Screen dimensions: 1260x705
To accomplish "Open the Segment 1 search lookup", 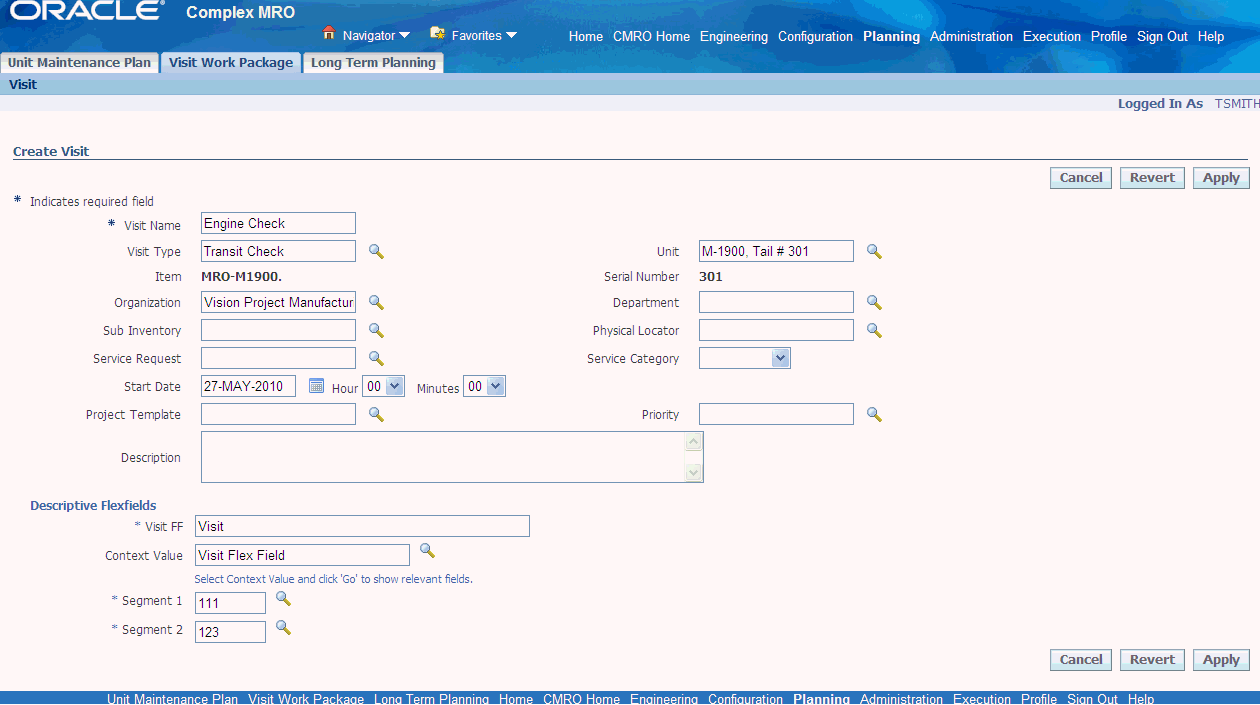I will coord(283,599).
